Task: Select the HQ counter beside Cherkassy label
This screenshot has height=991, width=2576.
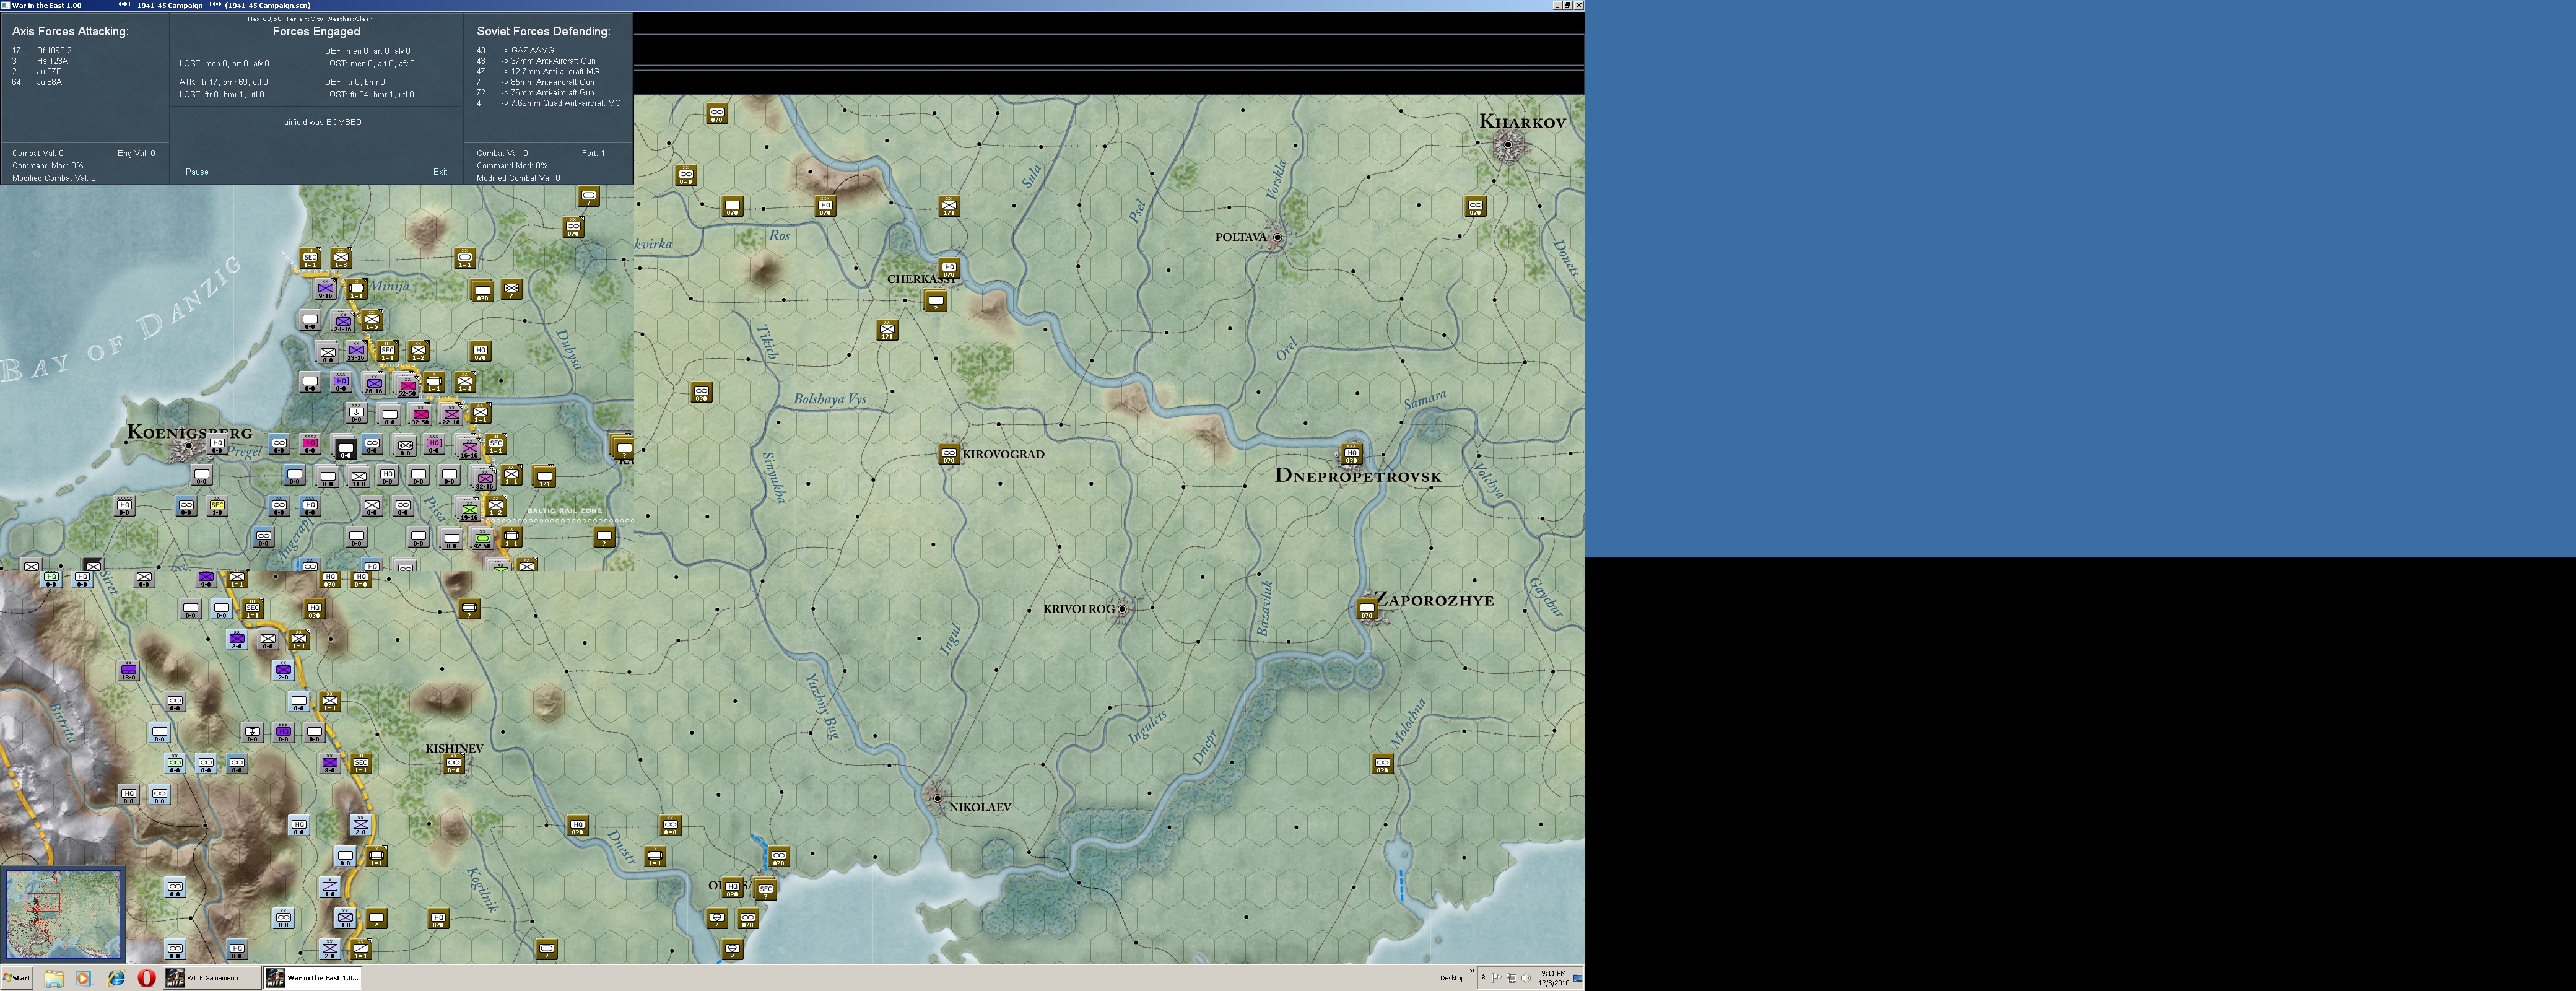Action: coord(949,269)
